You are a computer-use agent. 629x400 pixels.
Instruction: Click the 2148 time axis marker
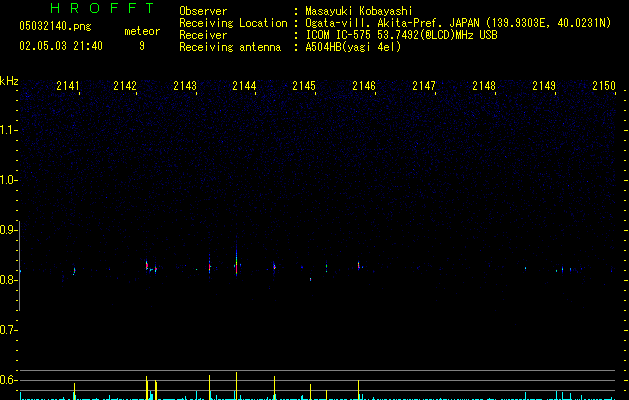point(484,85)
